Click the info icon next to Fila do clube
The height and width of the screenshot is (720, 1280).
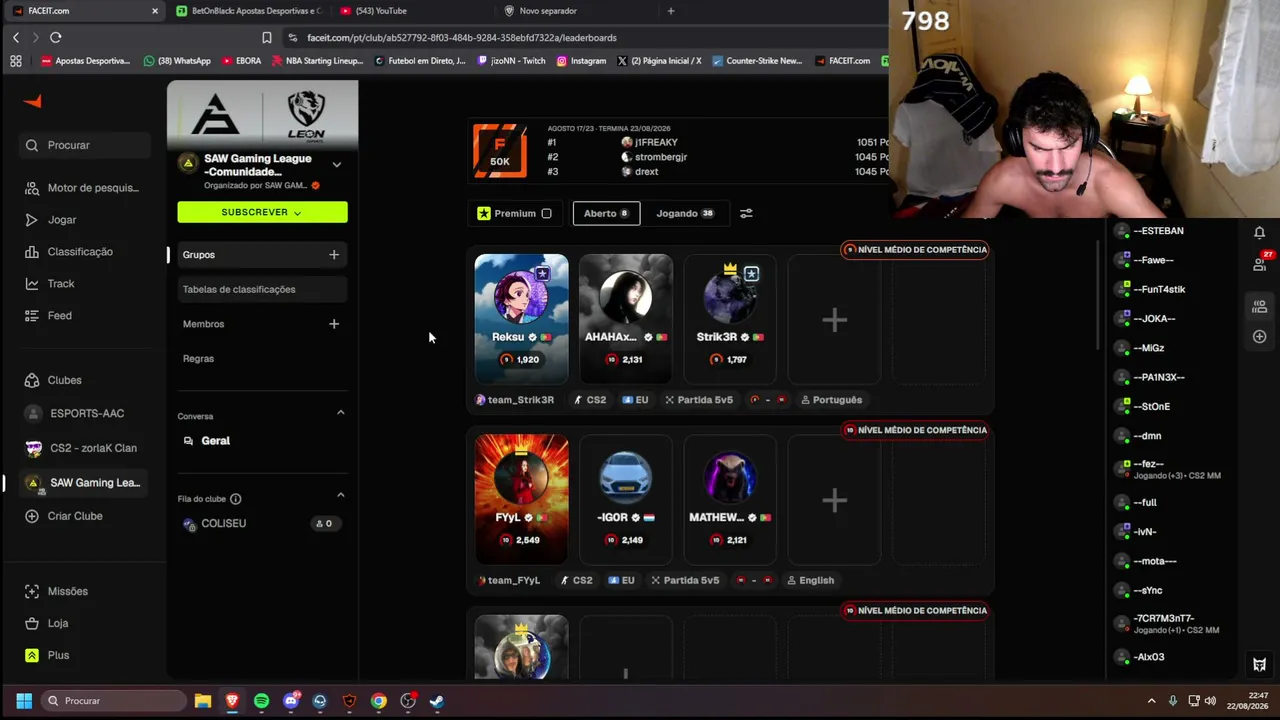pos(236,499)
